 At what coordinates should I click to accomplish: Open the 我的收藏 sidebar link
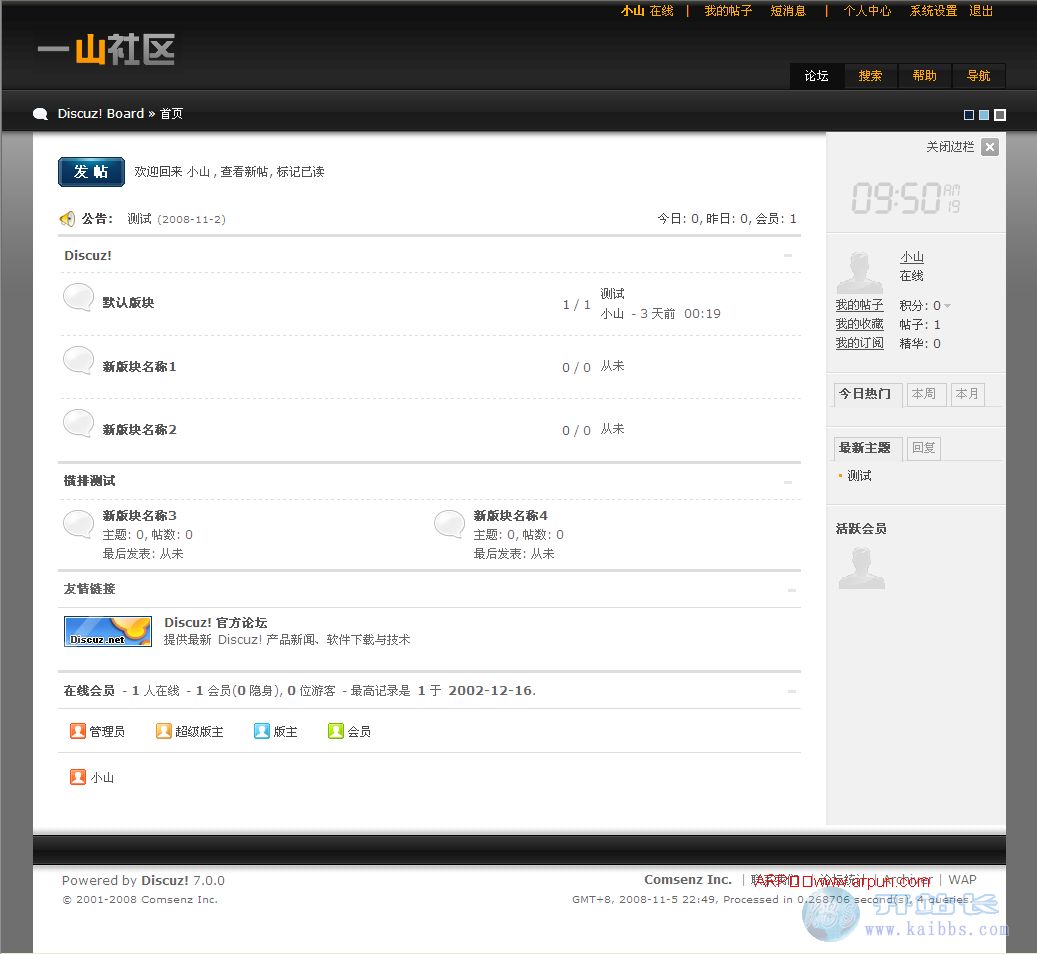click(859, 324)
